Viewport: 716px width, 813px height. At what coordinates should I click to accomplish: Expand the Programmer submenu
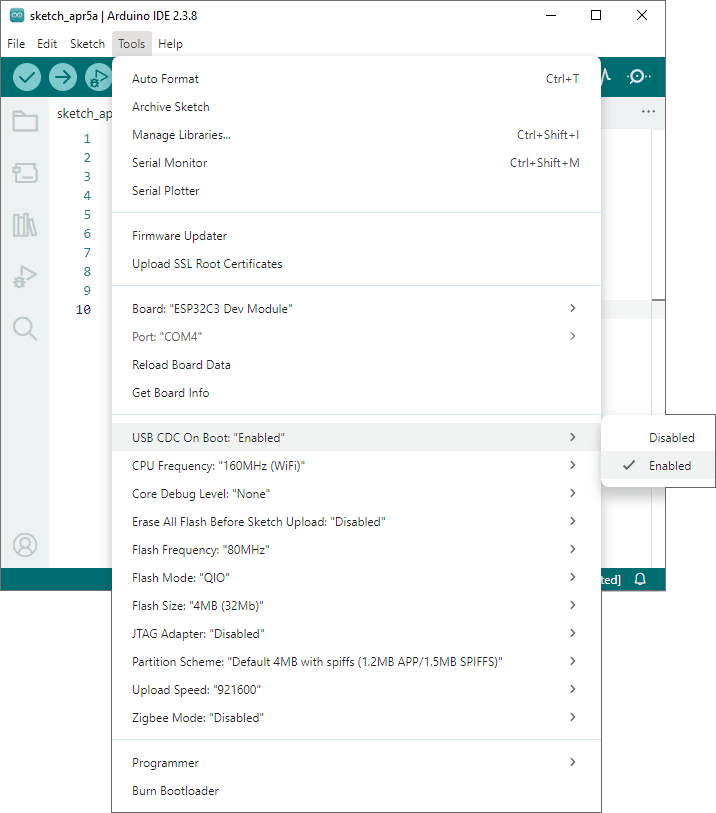(356, 763)
